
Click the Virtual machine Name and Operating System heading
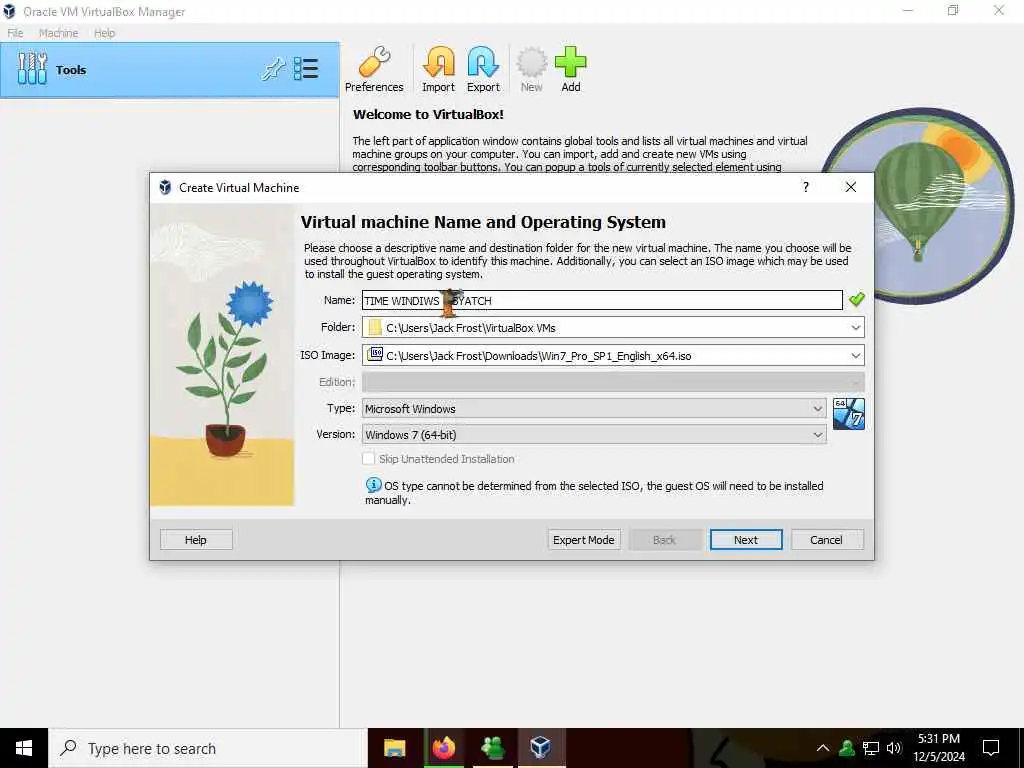tap(483, 222)
